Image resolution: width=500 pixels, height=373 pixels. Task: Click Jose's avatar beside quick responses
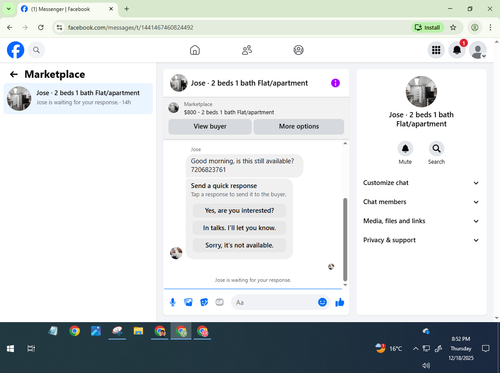(176, 253)
